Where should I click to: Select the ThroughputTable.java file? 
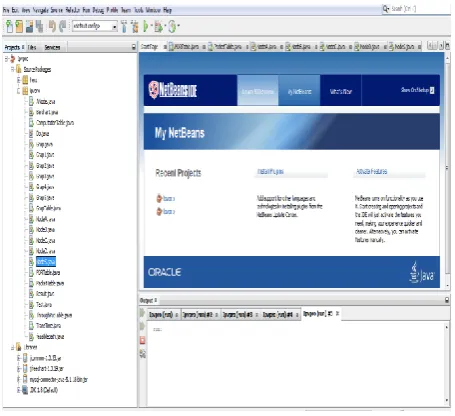pos(54,315)
